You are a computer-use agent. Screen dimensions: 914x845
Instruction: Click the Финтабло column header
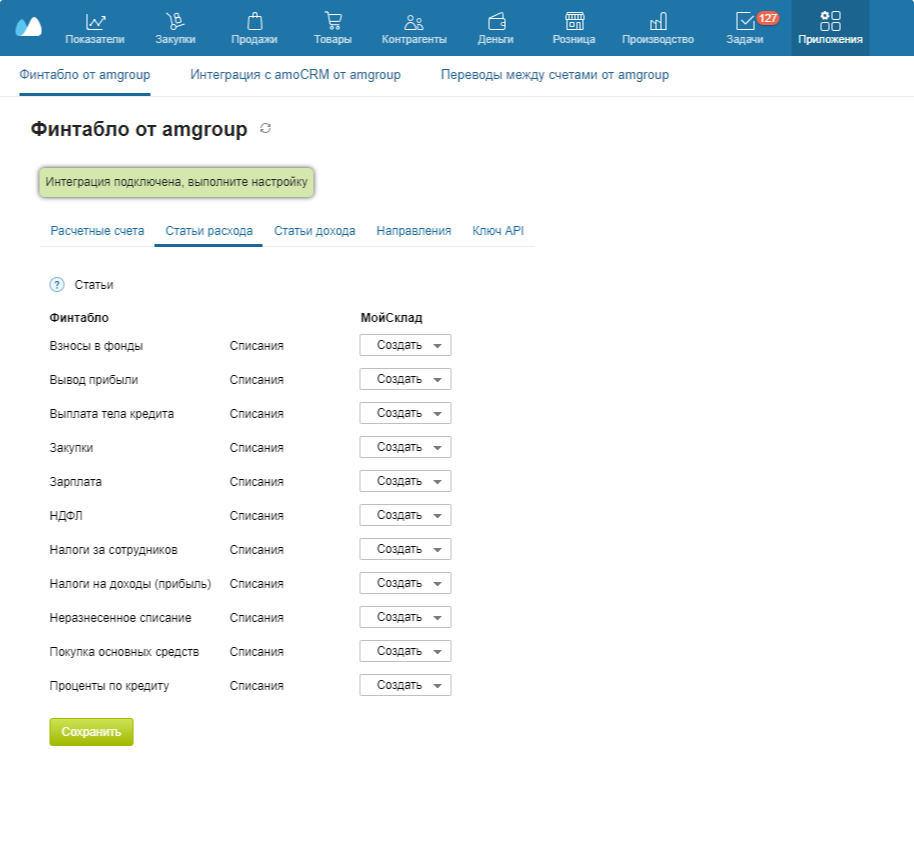[x=79, y=318]
